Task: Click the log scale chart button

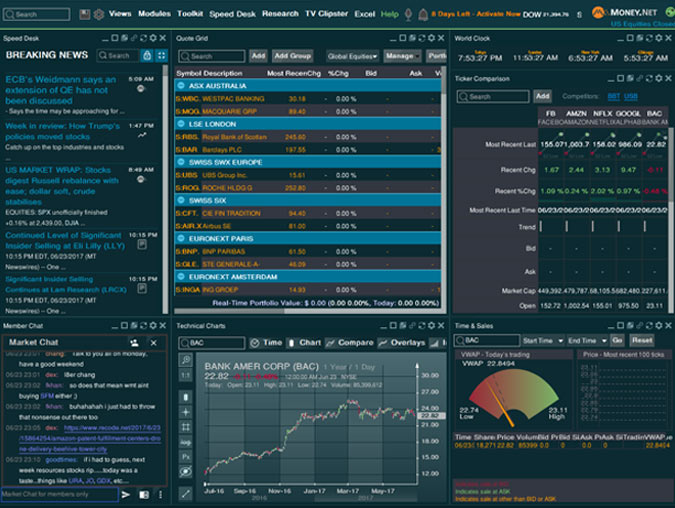Action: click(185, 441)
